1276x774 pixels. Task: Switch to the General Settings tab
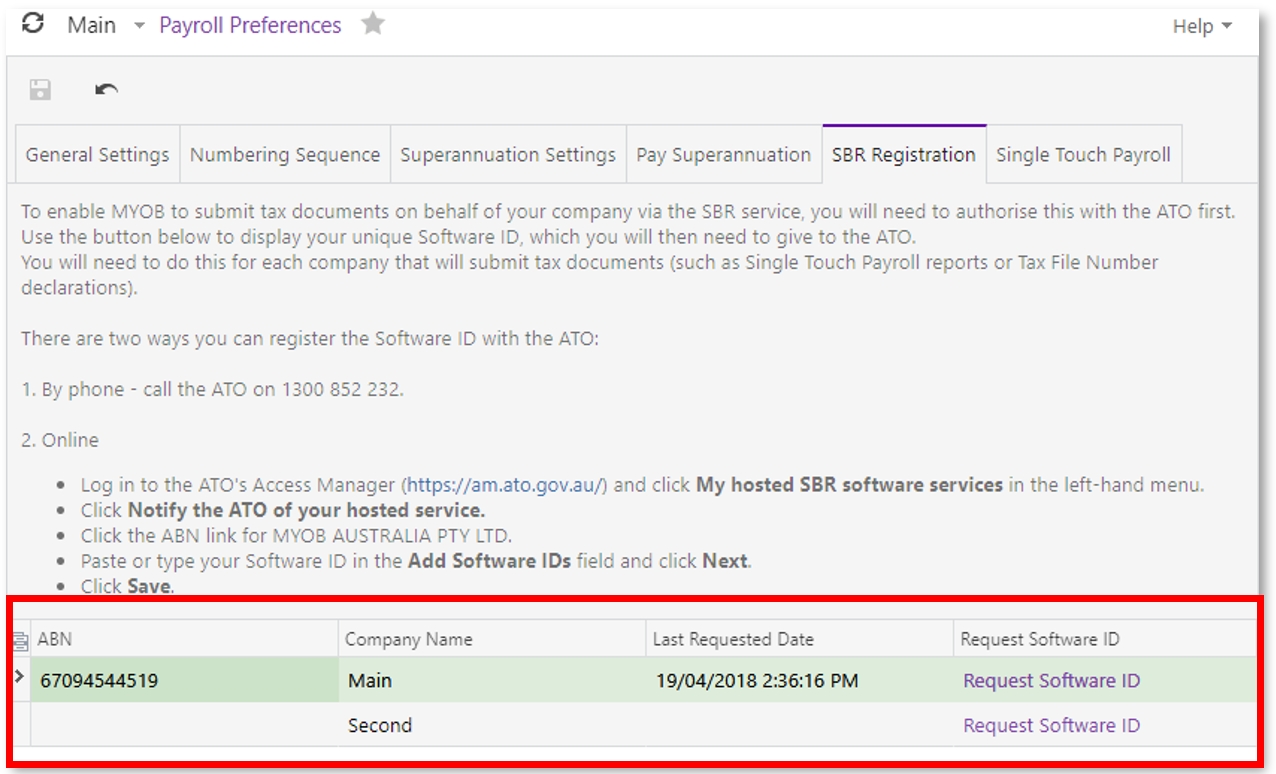click(x=97, y=155)
